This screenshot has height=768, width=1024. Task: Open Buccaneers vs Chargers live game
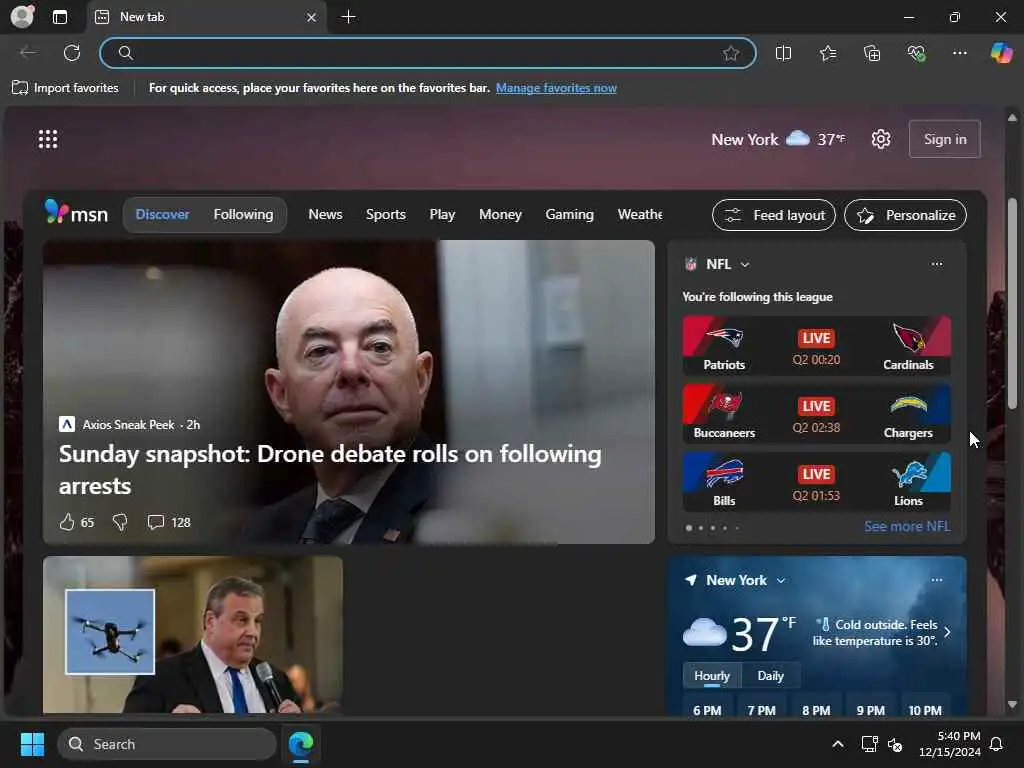816,413
